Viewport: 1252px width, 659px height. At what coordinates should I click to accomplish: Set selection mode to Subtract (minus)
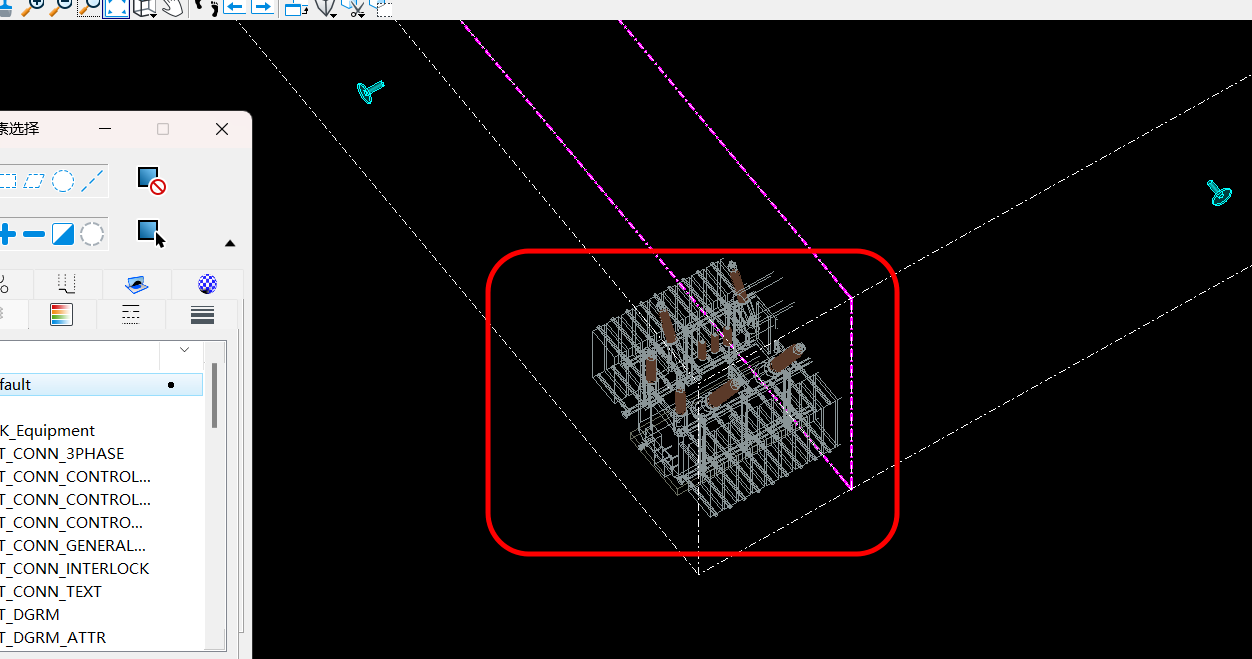coord(34,234)
